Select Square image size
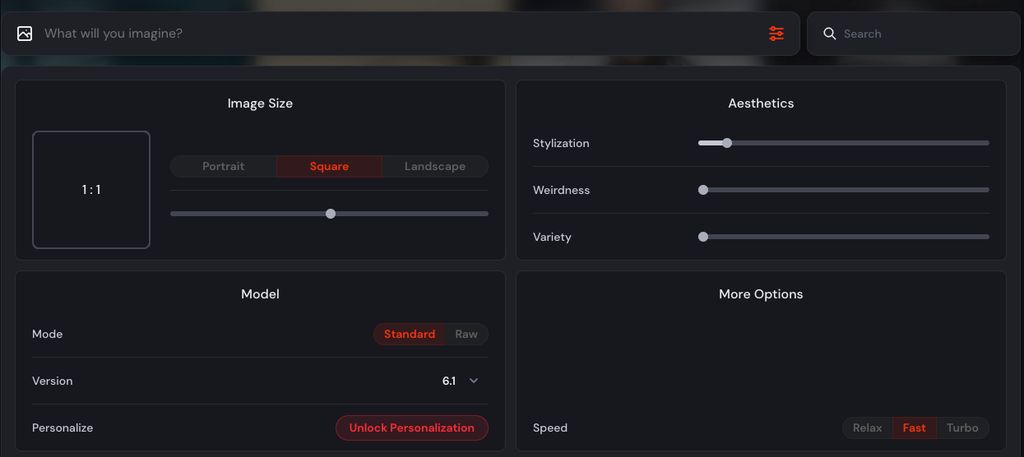The width and height of the screenshot is (1024, 457). (329, 167)
